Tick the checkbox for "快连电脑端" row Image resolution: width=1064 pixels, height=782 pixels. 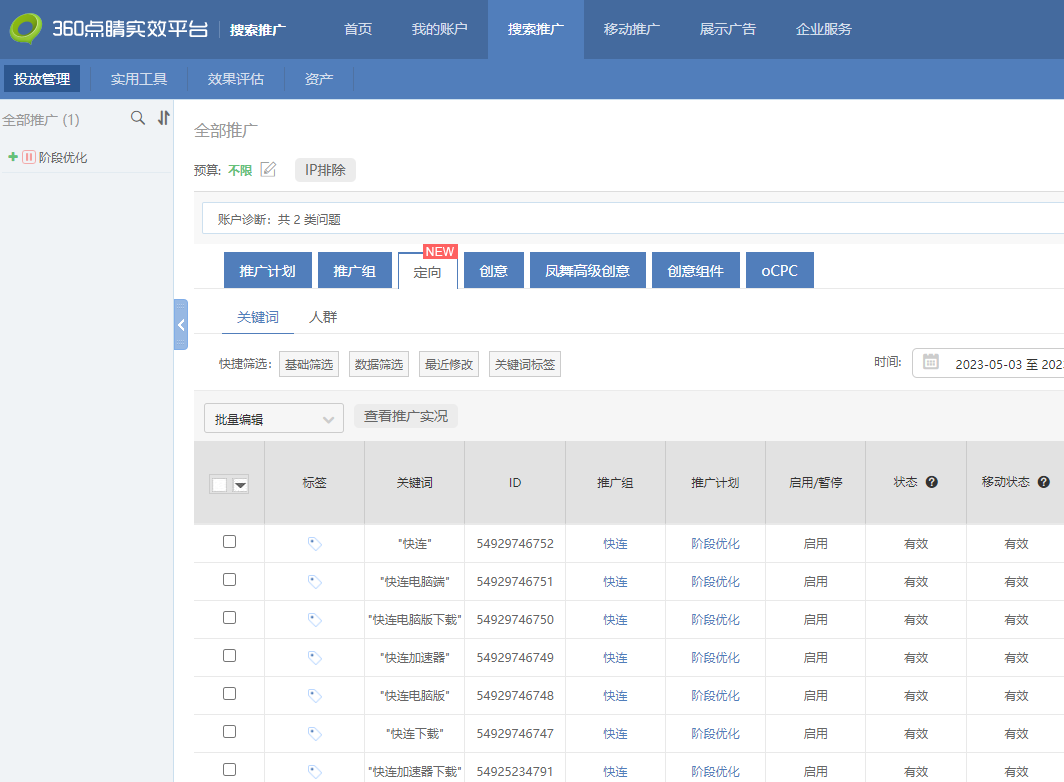pyautogui.click(x=229, y=580)
